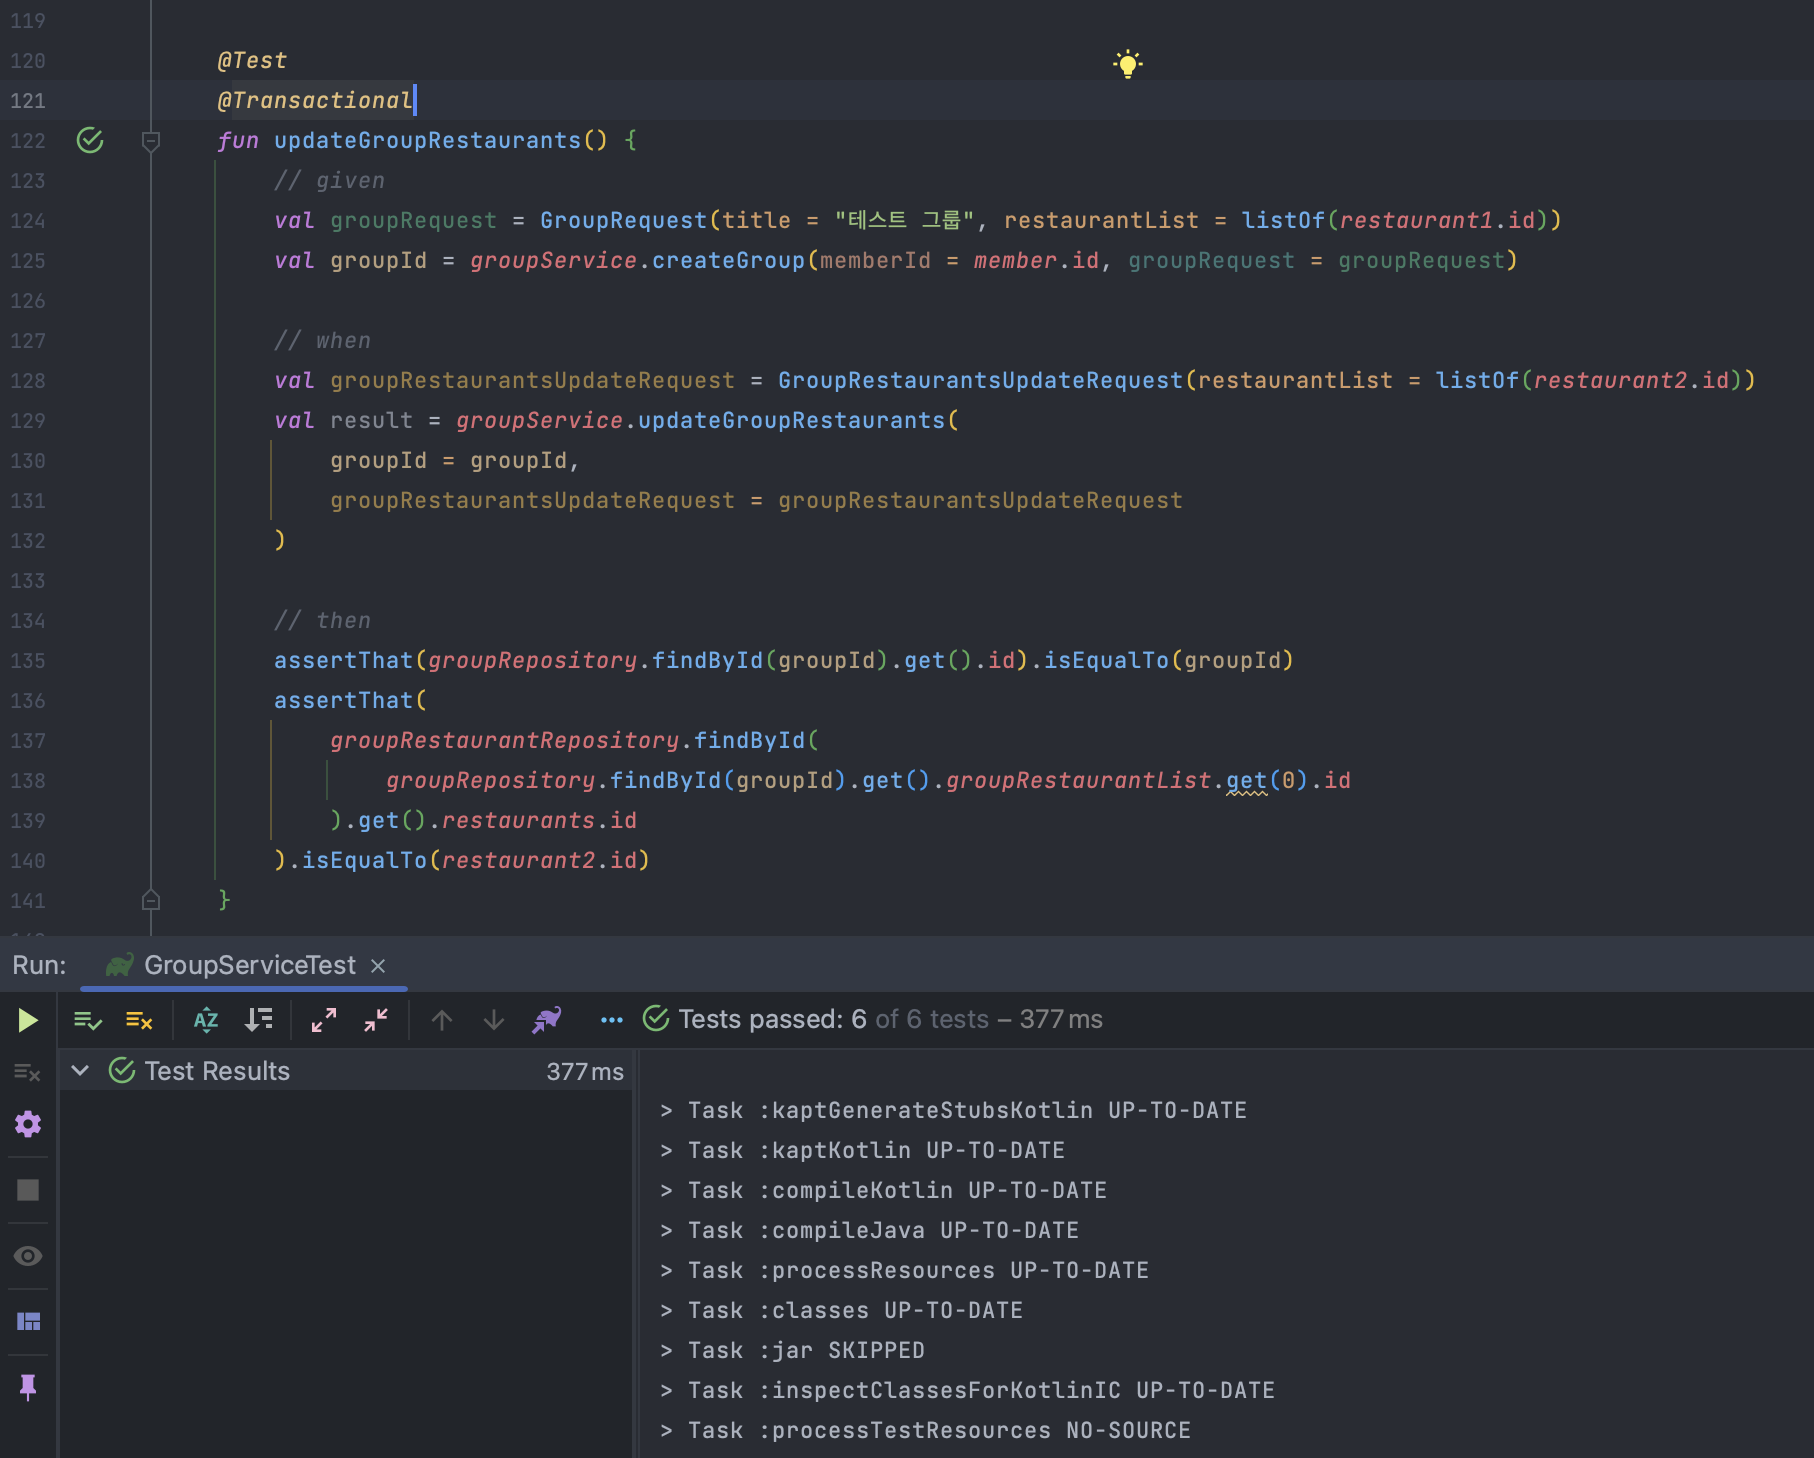Click the createGroup method call
The image size is (1814, 1458).
(x=728, y=260)
